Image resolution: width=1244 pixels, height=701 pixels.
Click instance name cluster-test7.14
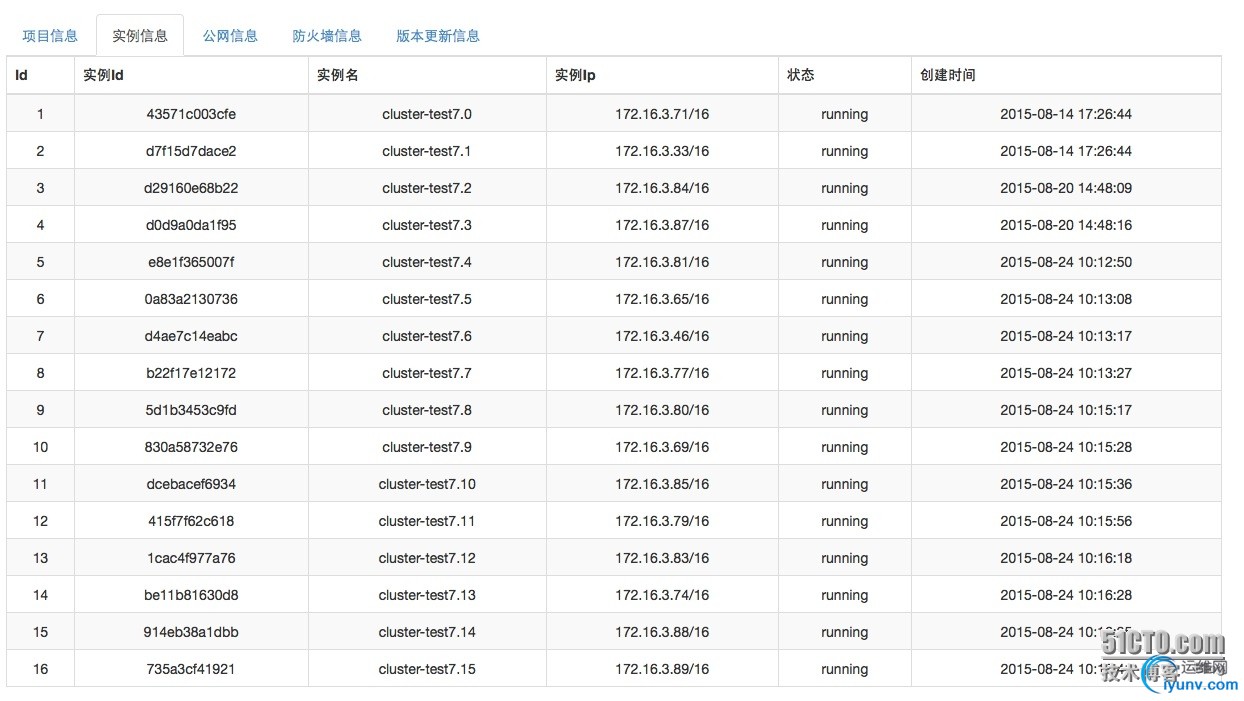click(x=427, y=632)
